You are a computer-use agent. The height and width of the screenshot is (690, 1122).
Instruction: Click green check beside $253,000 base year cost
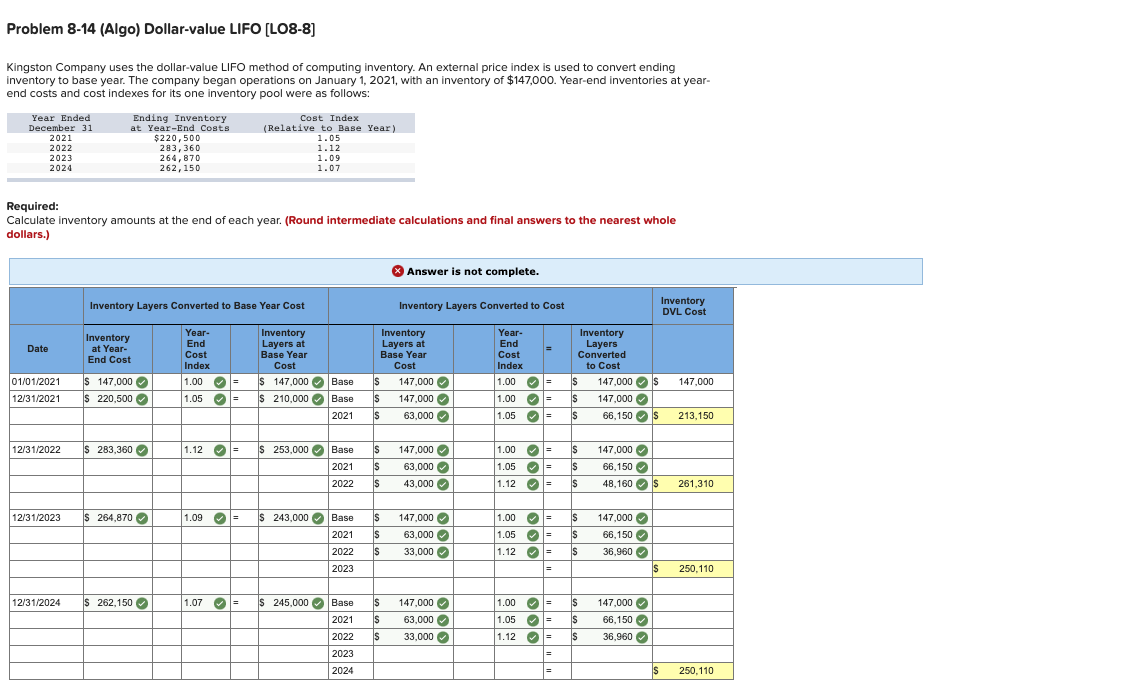(318, 450)
